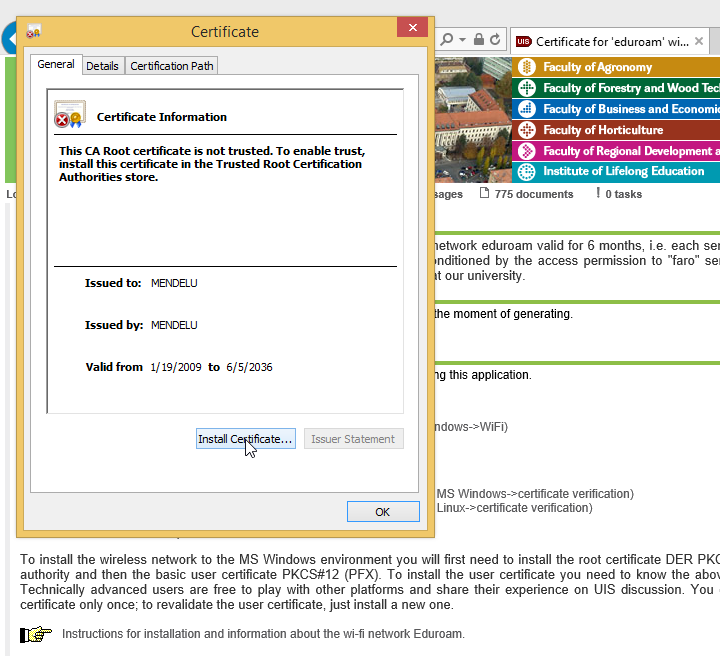The width and height of the screenshot is (720, 656).
Task: Open the 'Windows->WiFi' link
Action: coord(471,427)
